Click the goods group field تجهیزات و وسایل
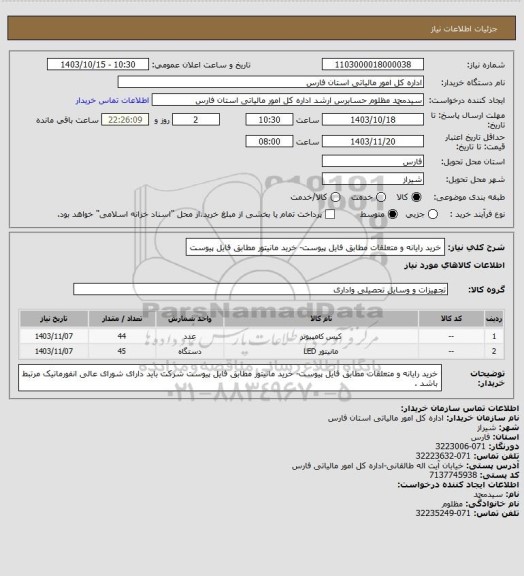Screen dimensions: 524x576 [260, 289]
